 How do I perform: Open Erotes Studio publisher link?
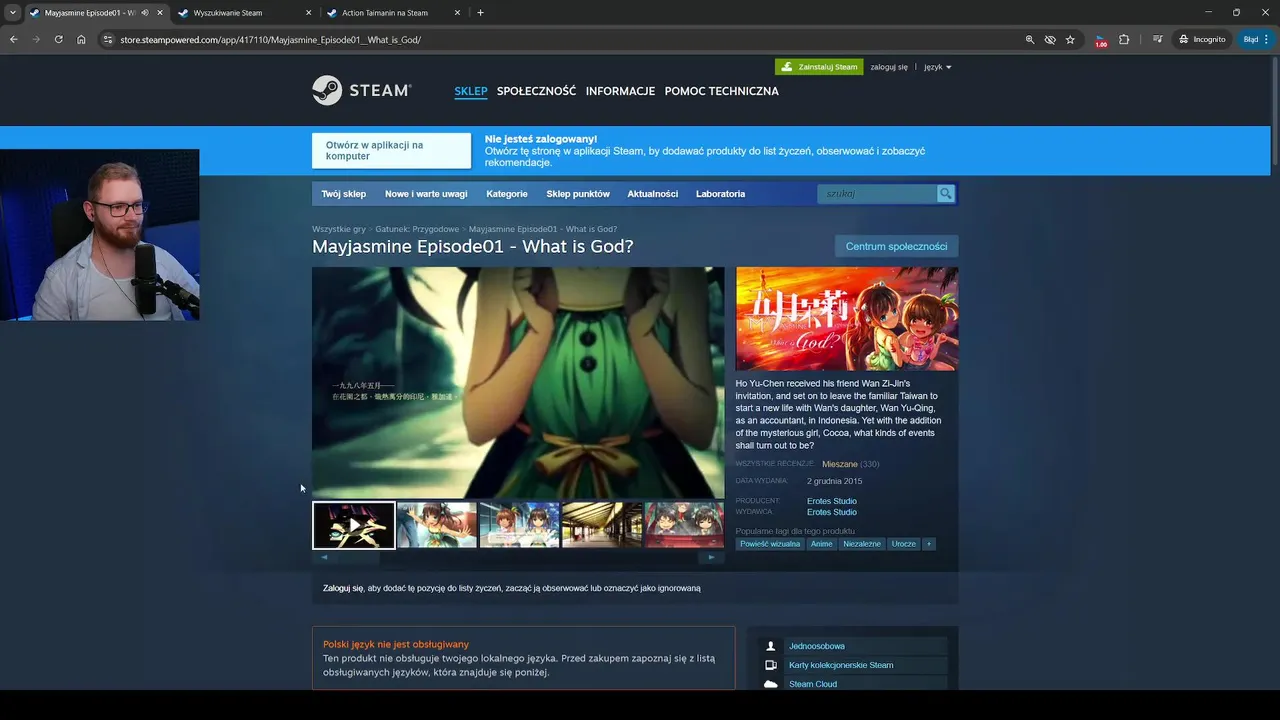(832, 512)
